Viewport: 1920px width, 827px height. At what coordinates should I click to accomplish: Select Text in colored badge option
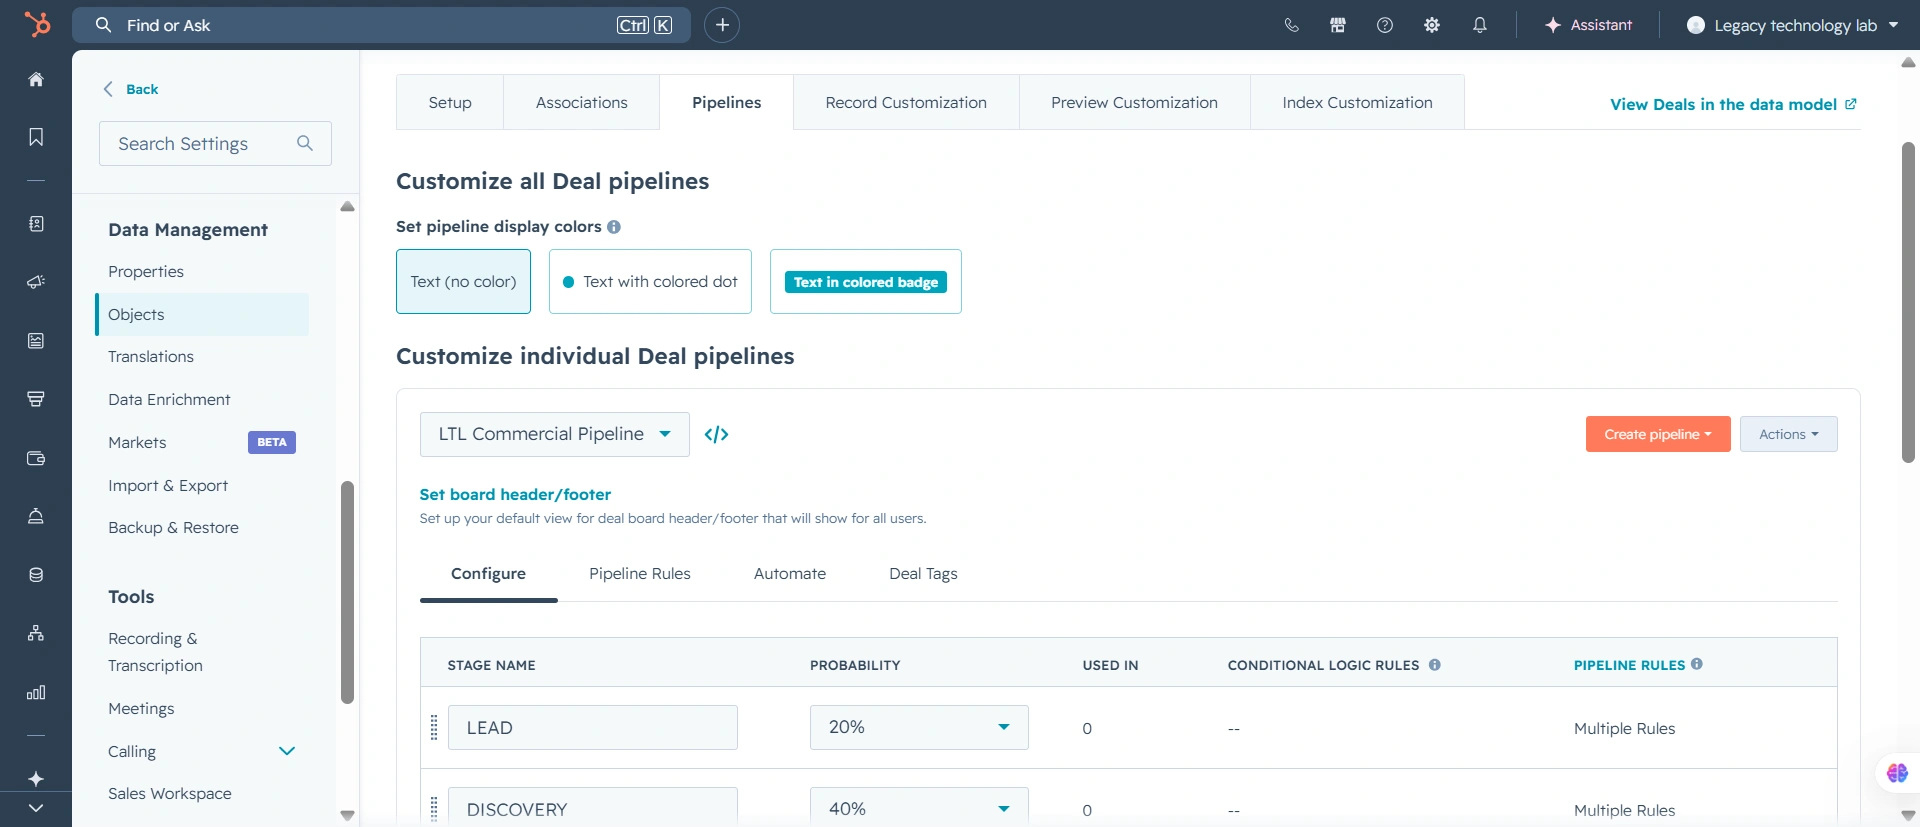(866, 281)
